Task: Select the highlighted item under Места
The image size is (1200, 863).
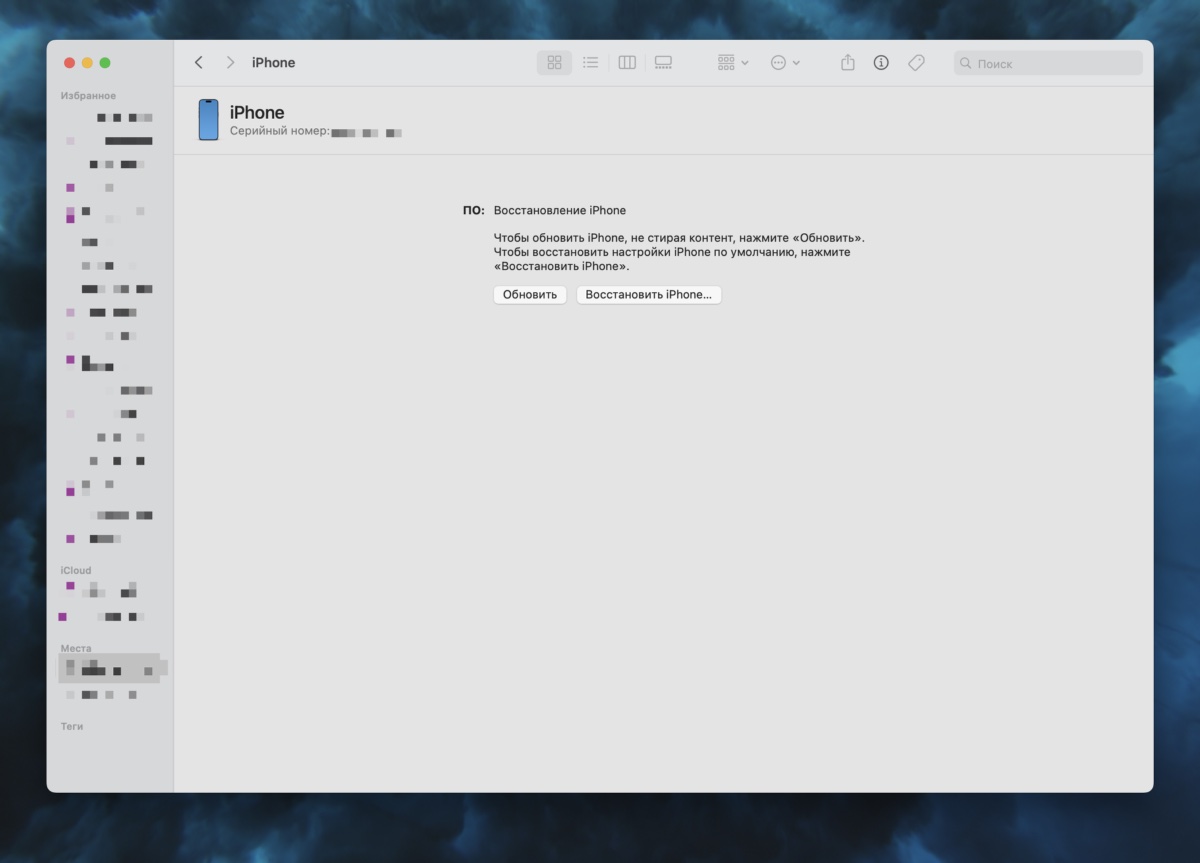Action: click(110, 669)
